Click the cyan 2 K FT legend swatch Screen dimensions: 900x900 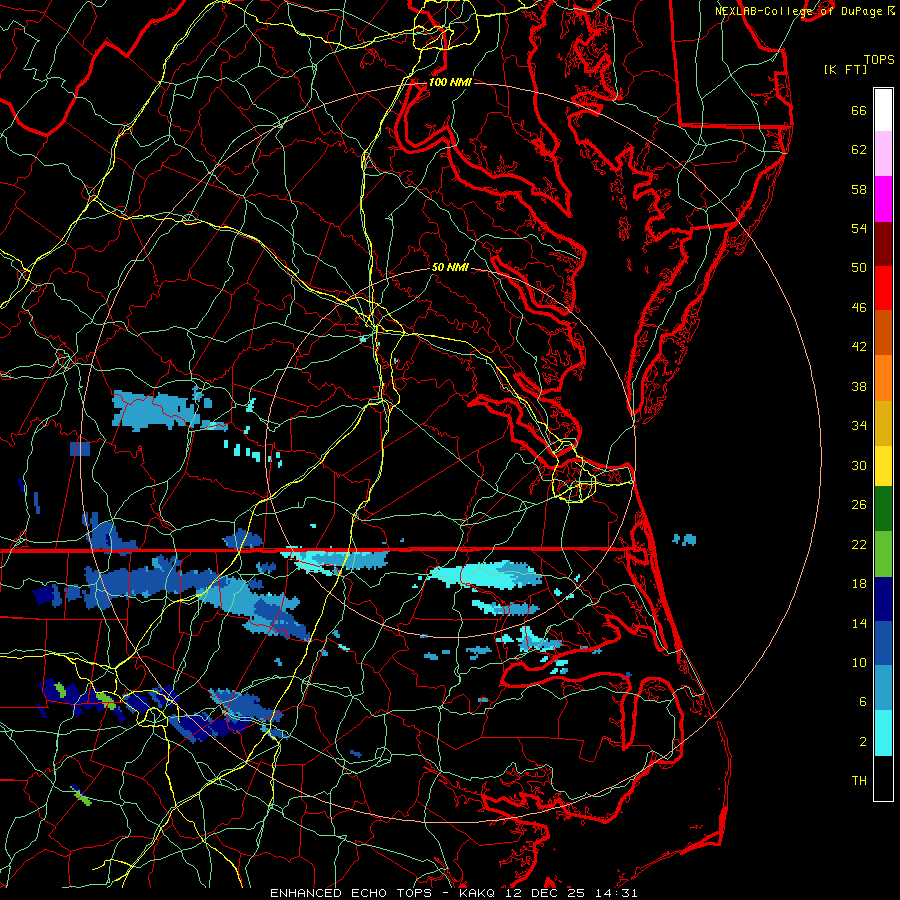[x=883, y=733]
